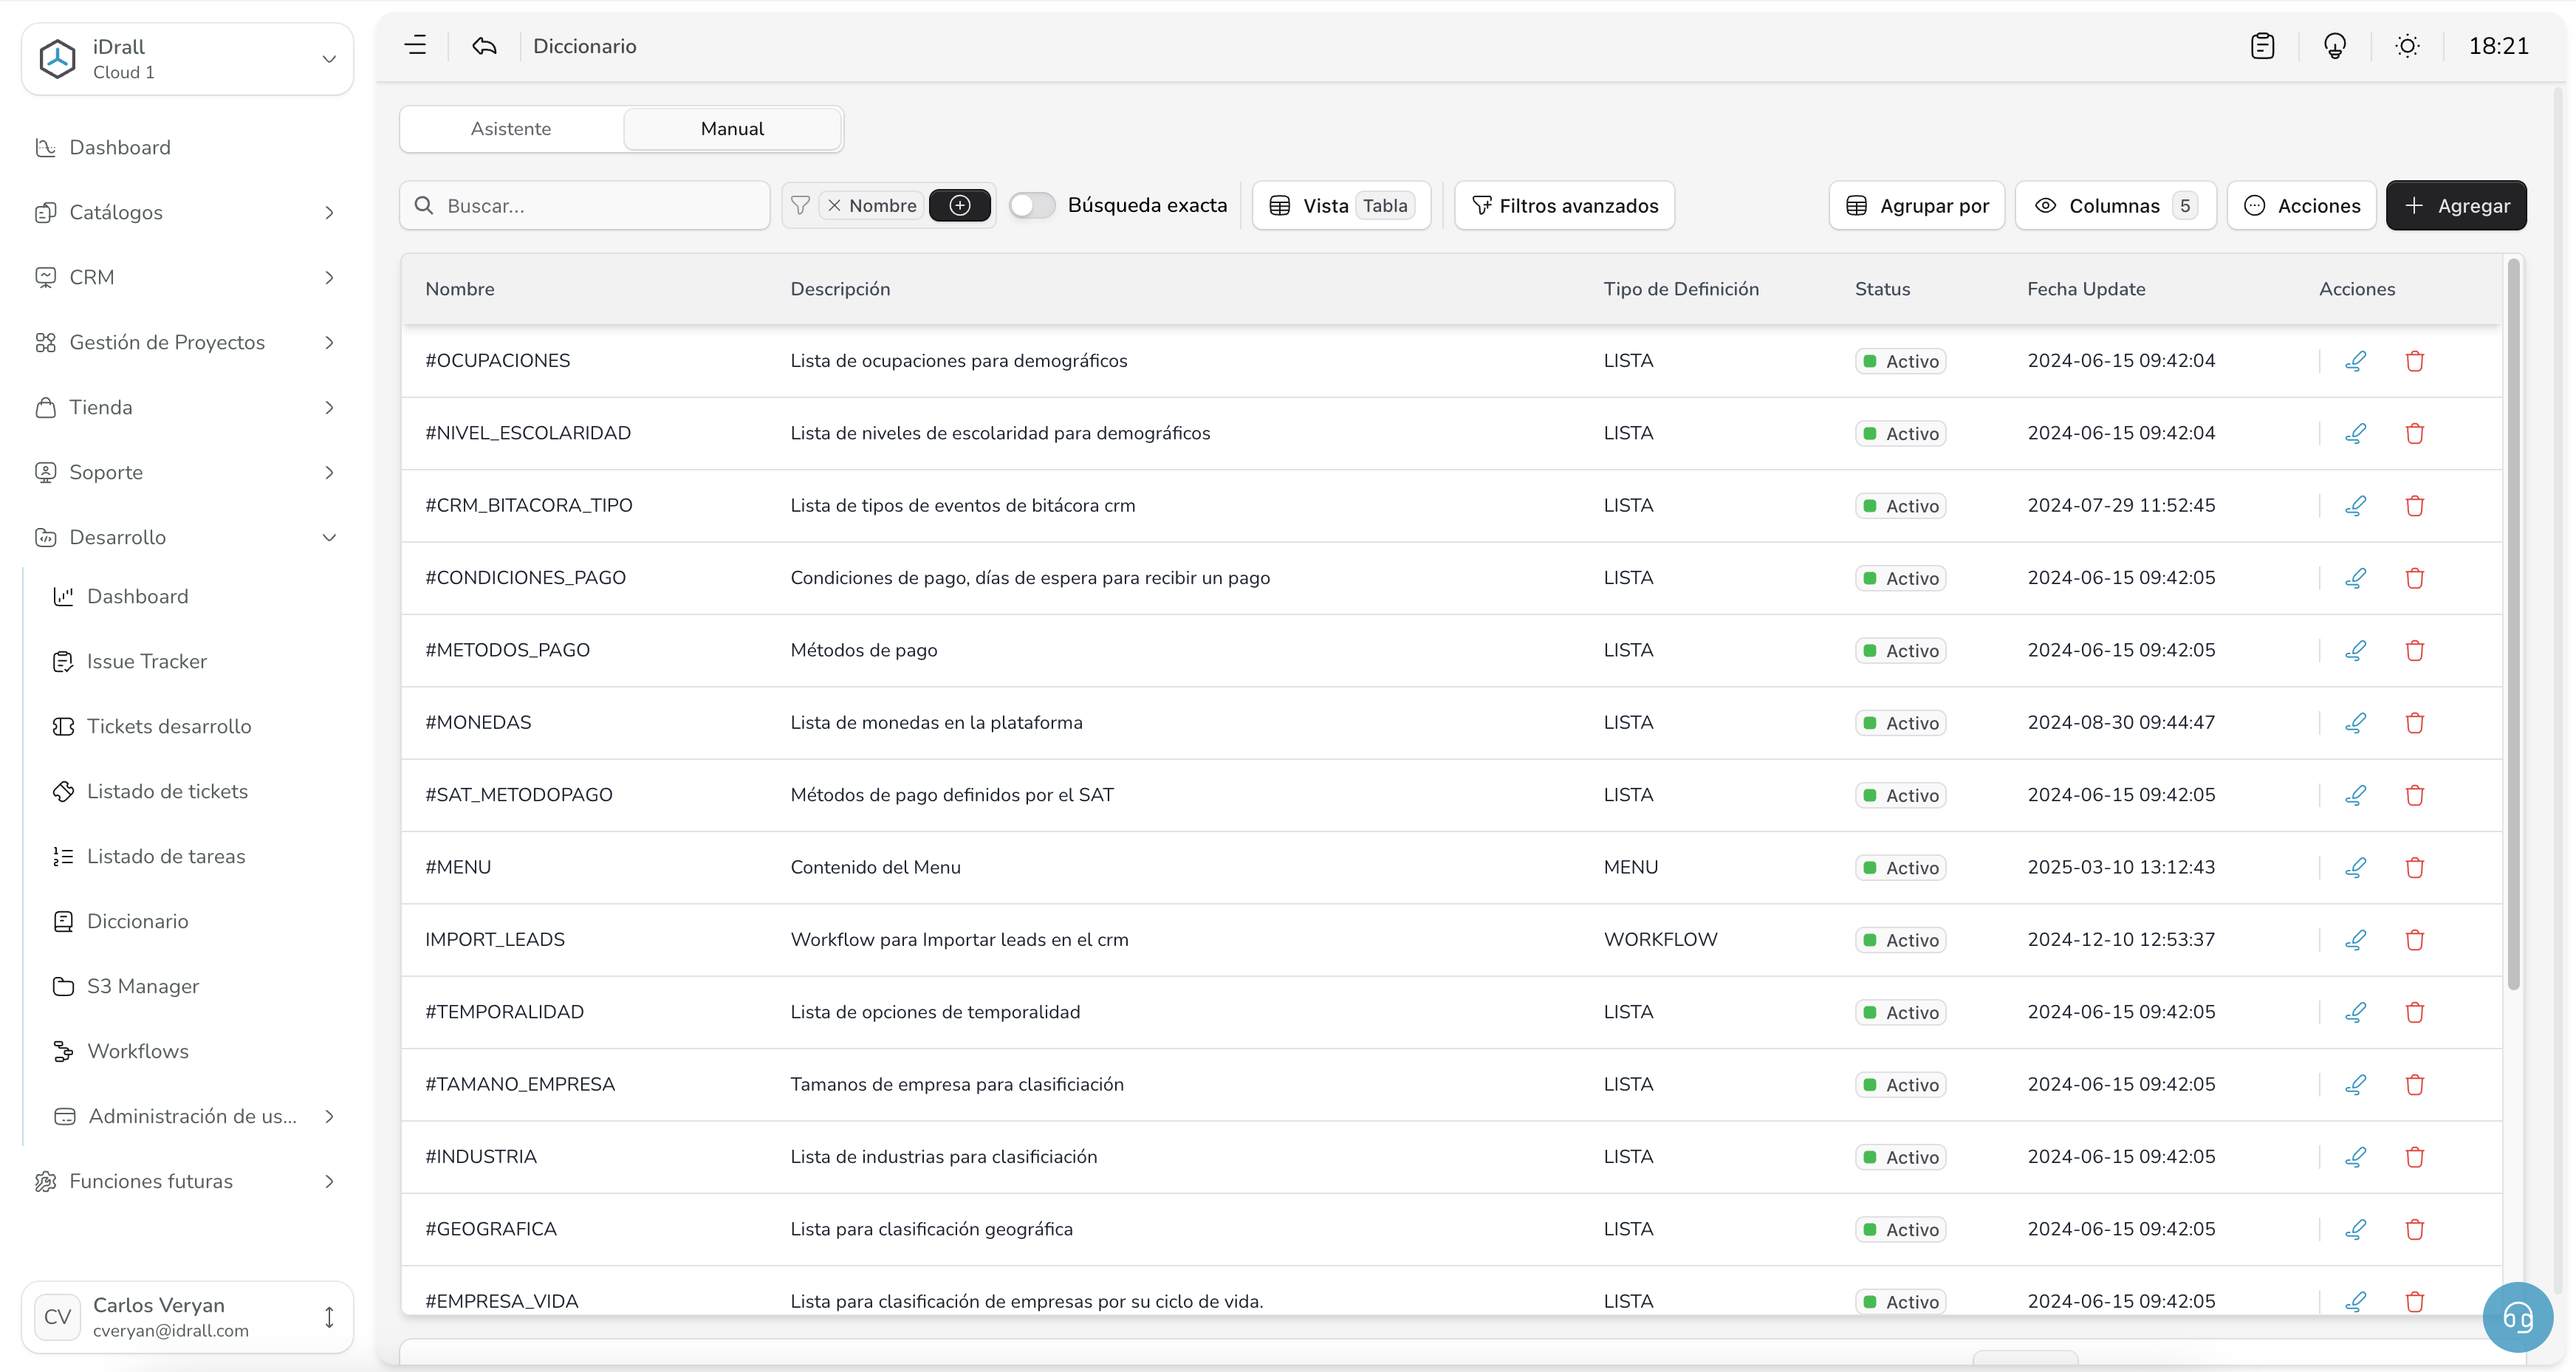Delete the #MENU row with trash icon
This screenshot has height=1372, width=2576.
2414,867
